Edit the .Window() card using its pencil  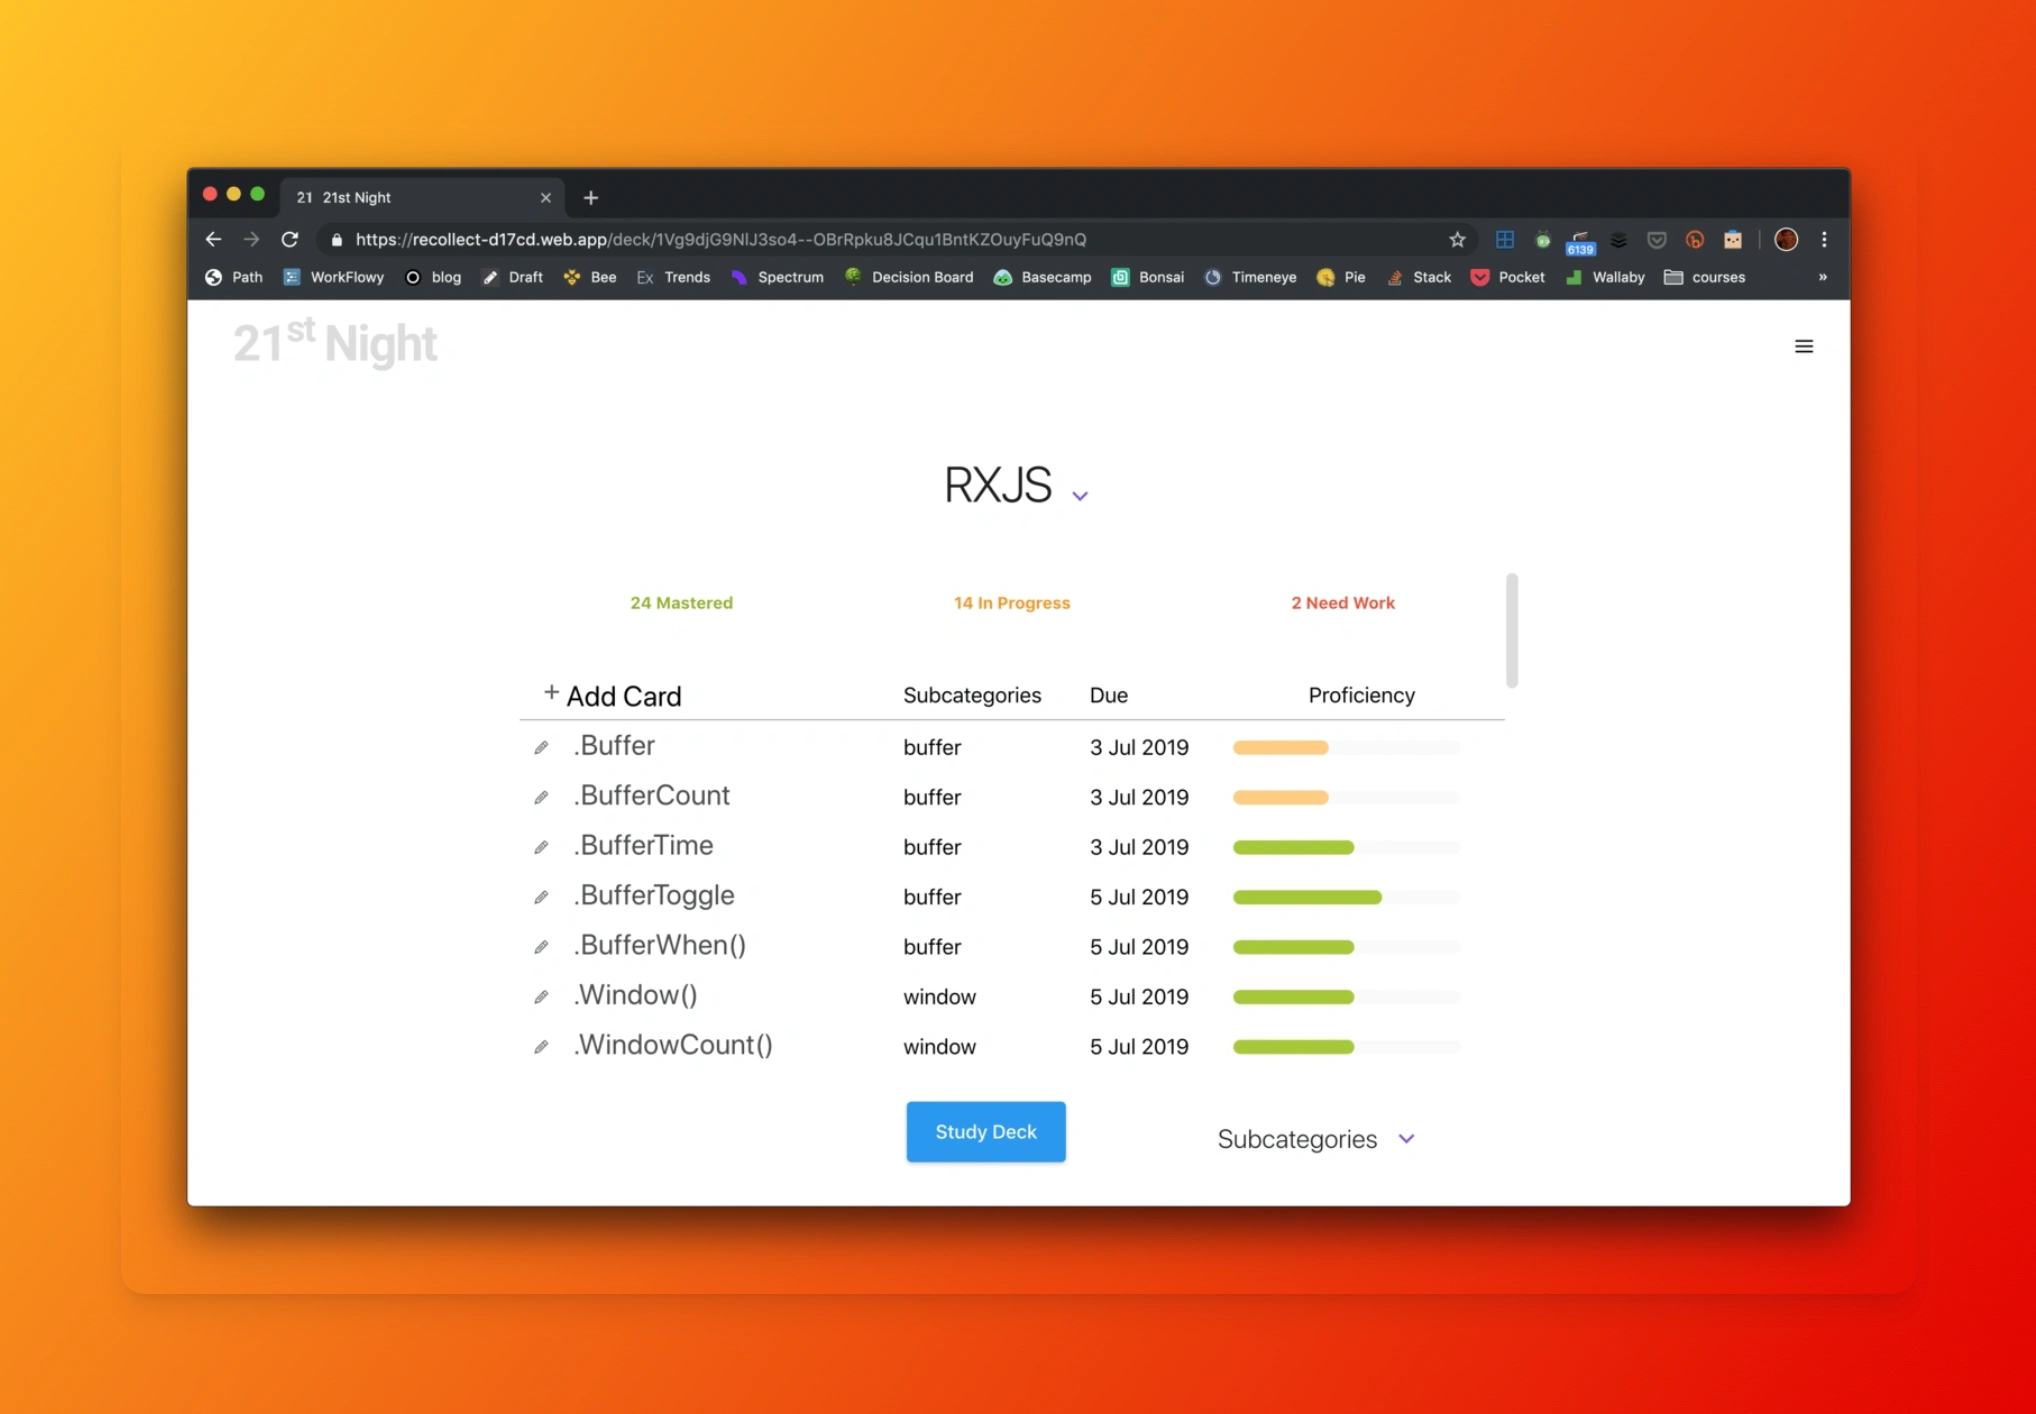[541, 997]
